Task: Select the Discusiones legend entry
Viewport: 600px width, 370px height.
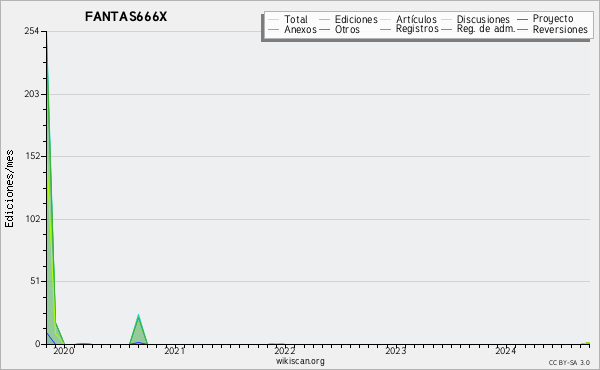Action: (476, 19)
